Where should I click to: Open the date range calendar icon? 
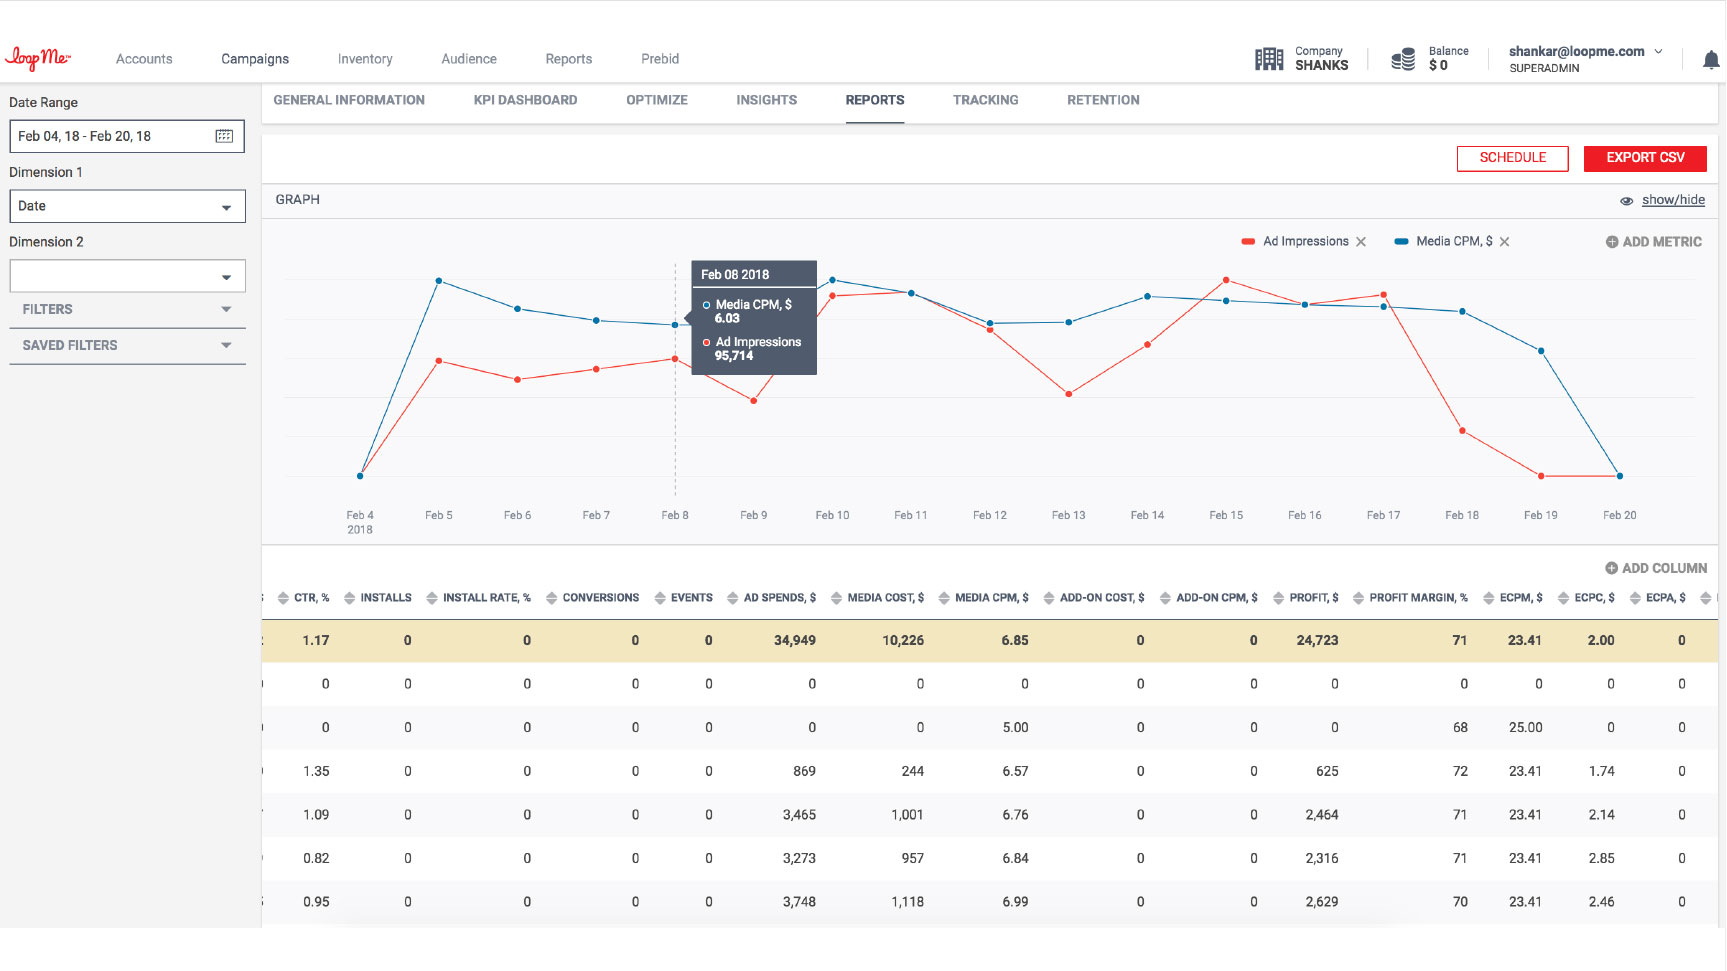(x=224, y=136)
